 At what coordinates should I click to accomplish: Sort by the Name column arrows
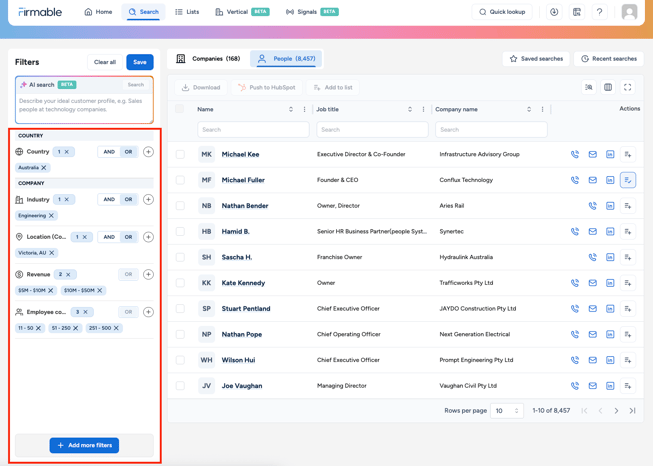291,110
